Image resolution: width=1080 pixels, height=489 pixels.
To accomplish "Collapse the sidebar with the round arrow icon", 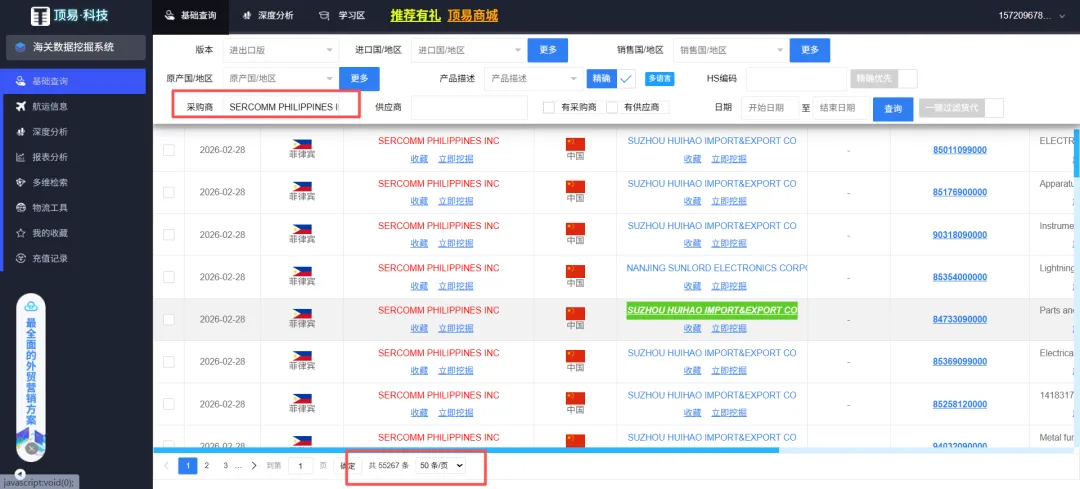I will tap(20, 474).
